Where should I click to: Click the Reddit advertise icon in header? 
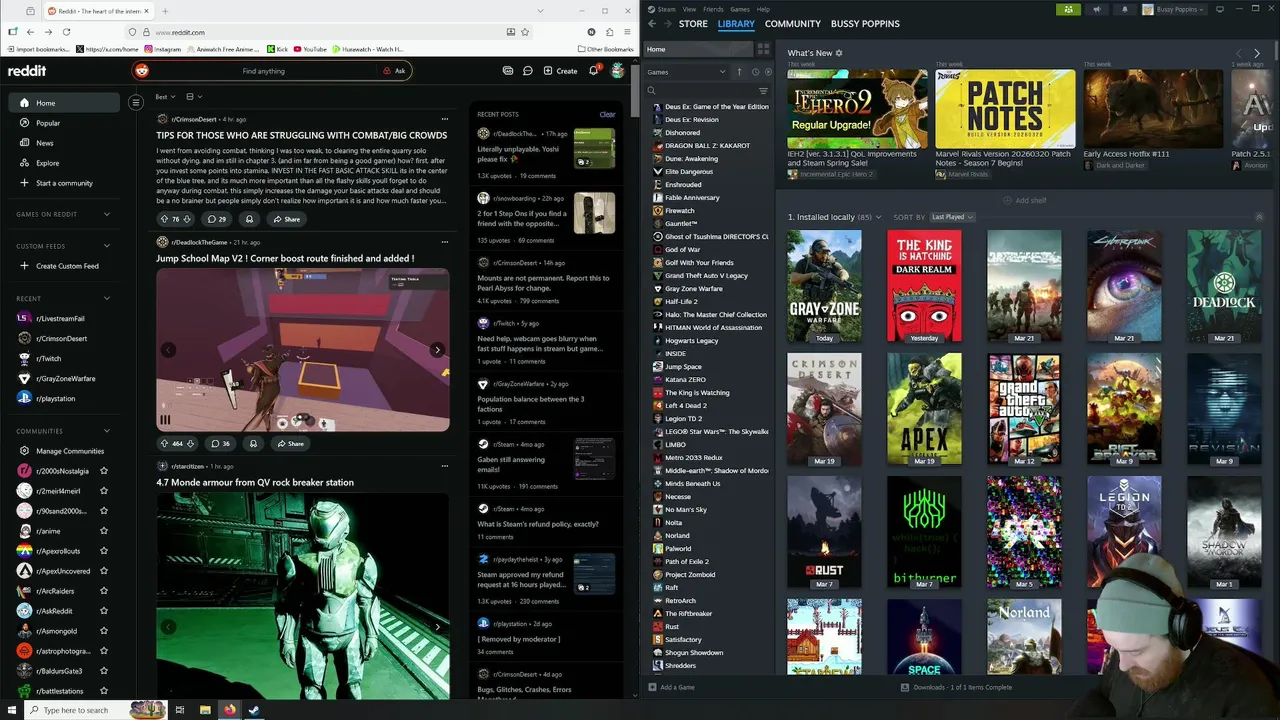(x=508, y=71)
